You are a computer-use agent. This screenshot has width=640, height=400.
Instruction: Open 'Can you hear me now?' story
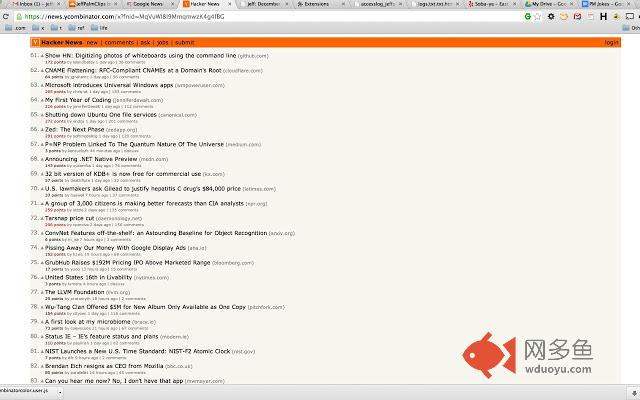pyautogui.click(x=114, y=381)
